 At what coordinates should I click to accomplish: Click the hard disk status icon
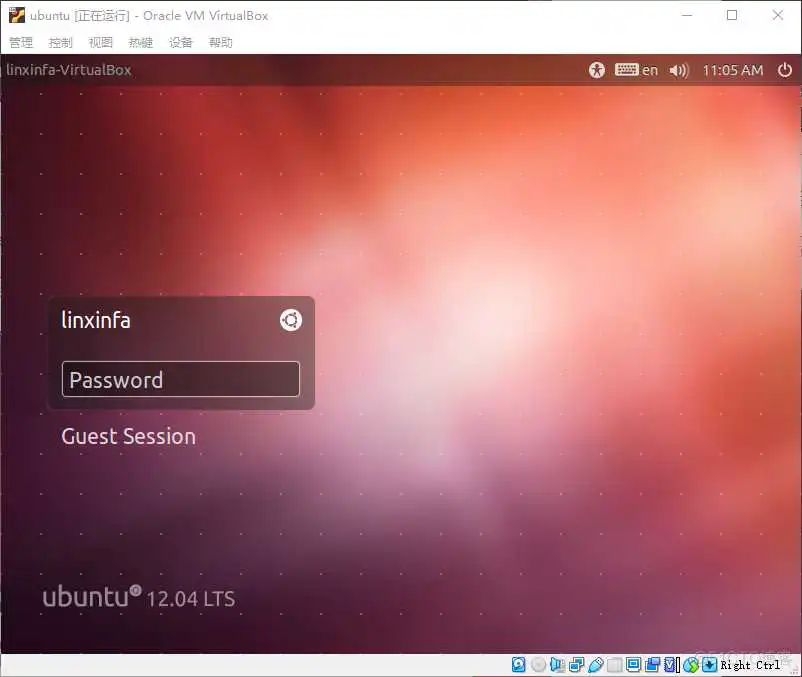(516, 664)
